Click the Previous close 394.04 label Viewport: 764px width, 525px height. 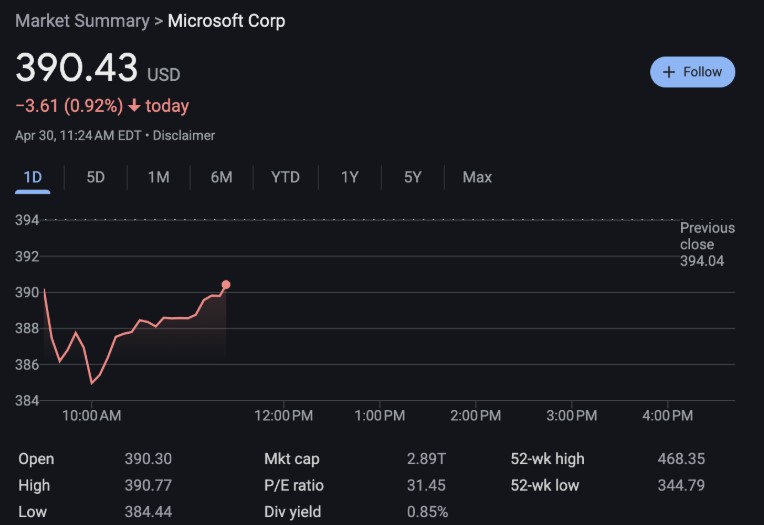click(x=706, y=244)
